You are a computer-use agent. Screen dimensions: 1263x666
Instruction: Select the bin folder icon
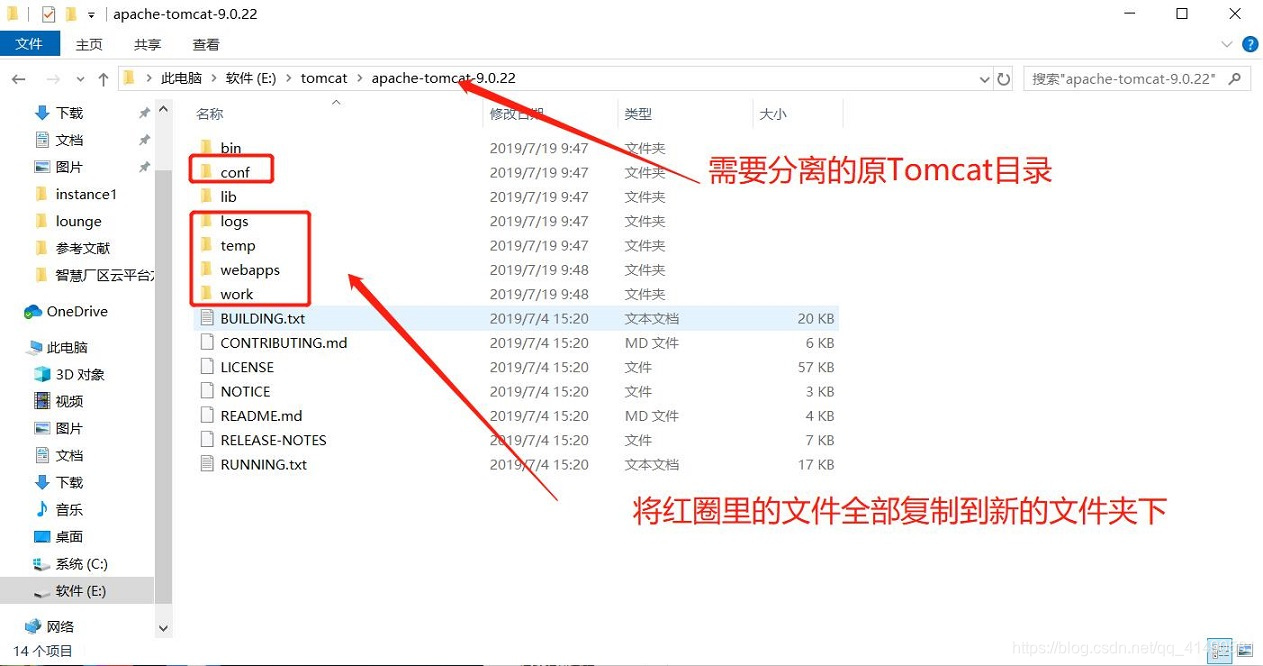pos(207,148)
